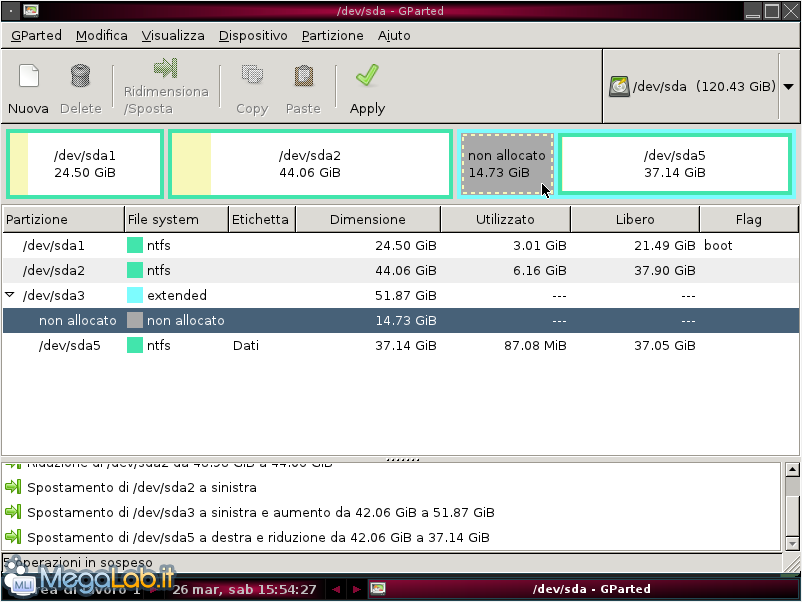This screenshot has height=602, width=802.
Task: Apply pending operations with the green checkmark
Action: tap(367, 75)
